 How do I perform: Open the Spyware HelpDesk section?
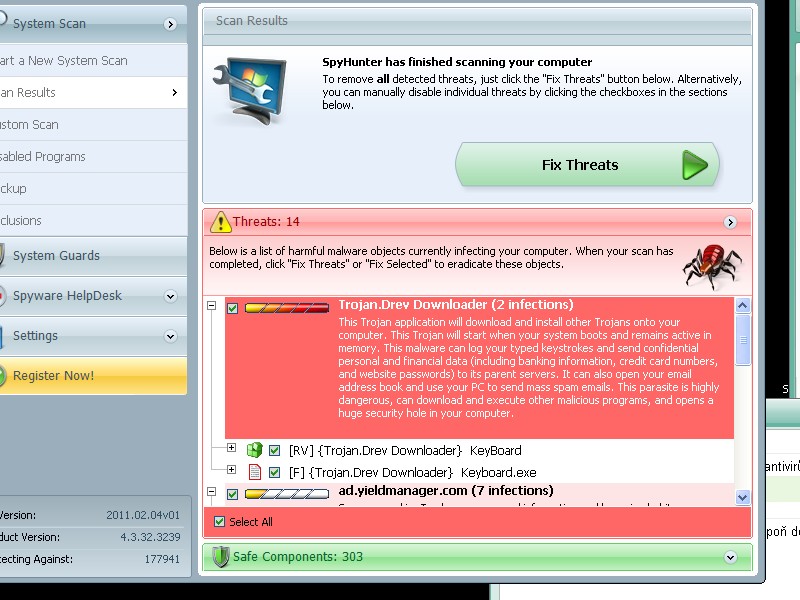[93, 296]
